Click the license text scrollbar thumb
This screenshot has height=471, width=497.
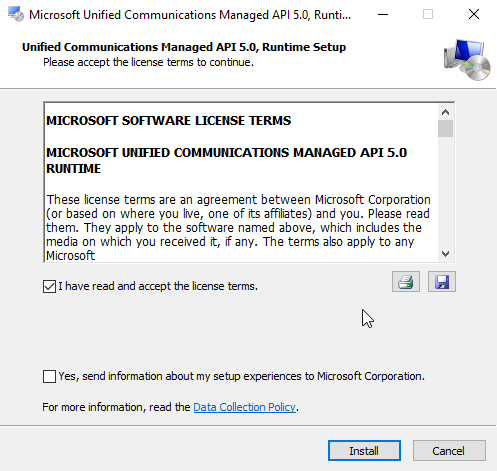click(445, 128)
